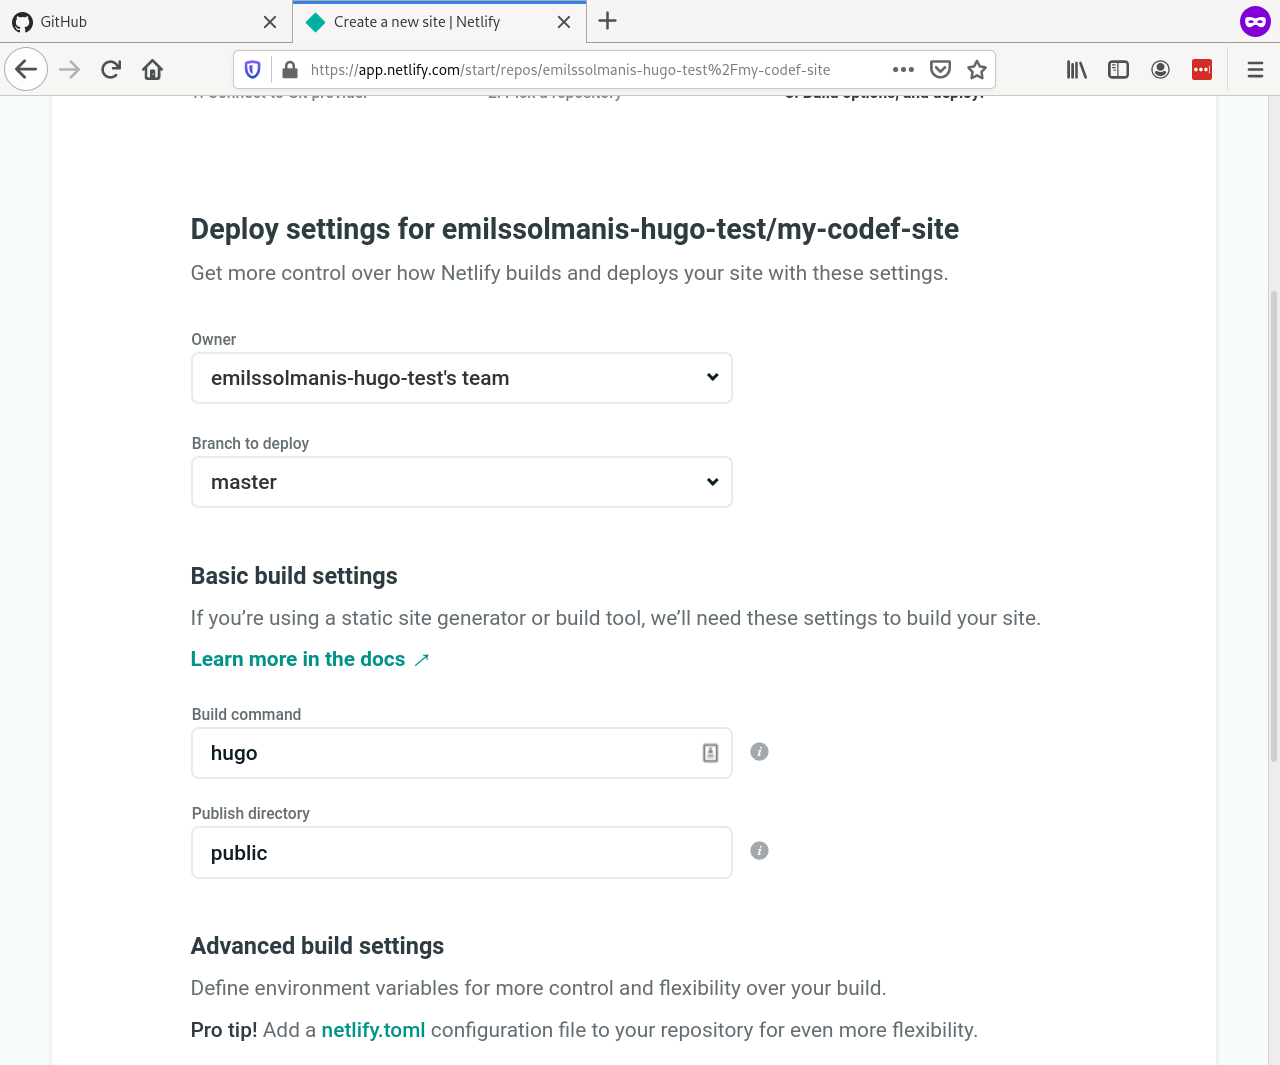Image resolution: width=1280 pixels, height=1065 pixels.
Task: Click autofill icon inside Build command field
Action: point(710,753)
